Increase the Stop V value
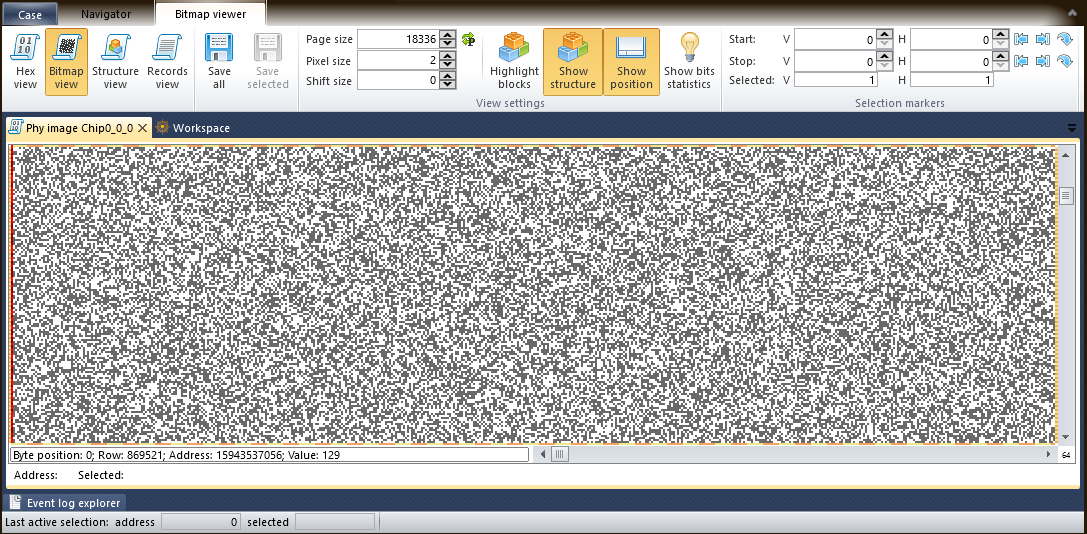Image resolution: width=1087 pixels, height=534 pixels. (x=884, y=57)
